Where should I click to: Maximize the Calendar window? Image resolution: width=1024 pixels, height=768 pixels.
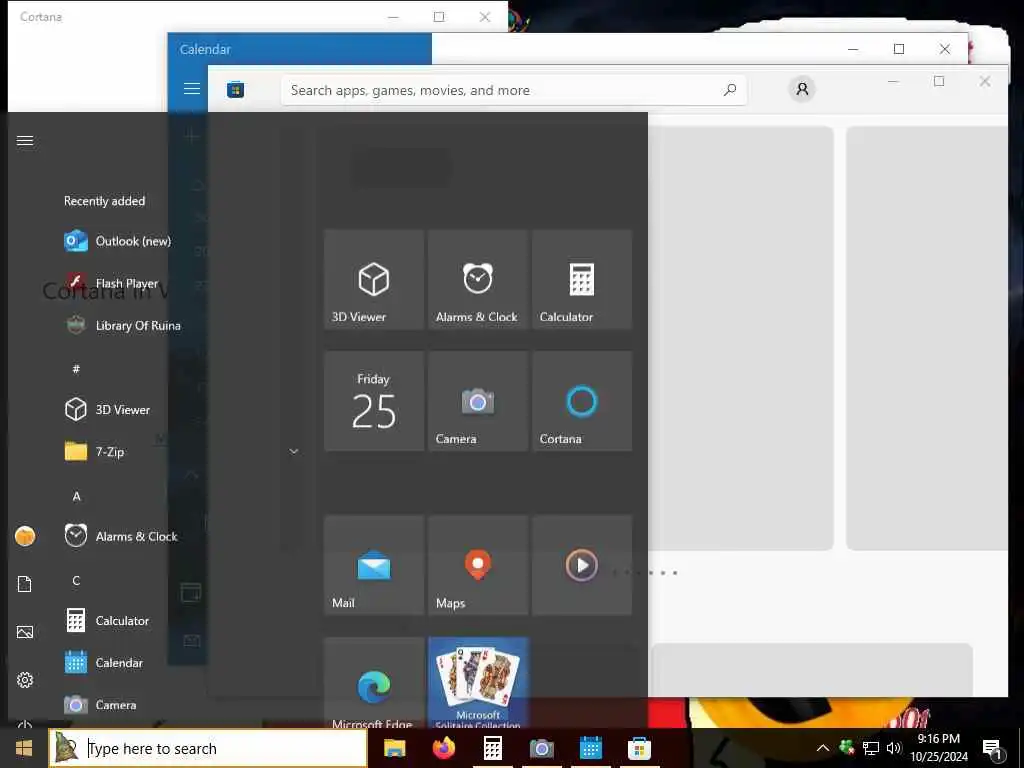[x=899, y=49]
